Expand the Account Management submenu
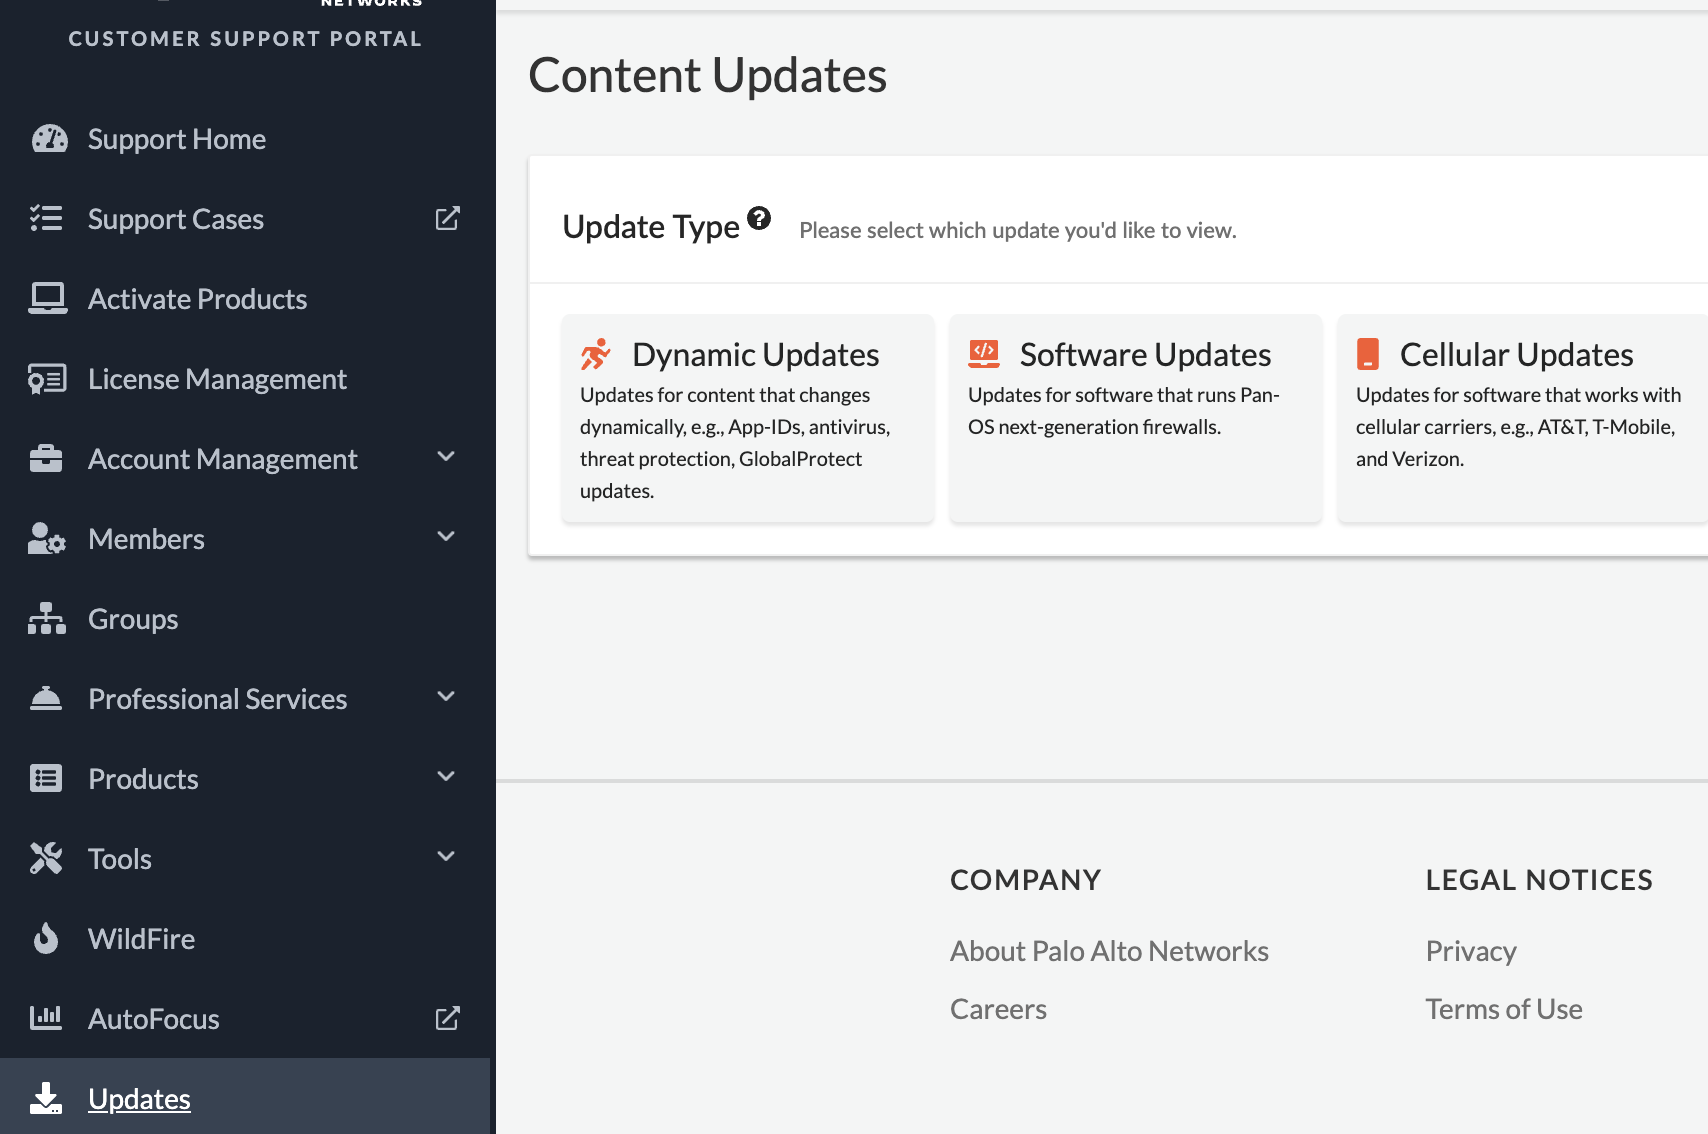1708x1134 pixels. [x=446, y=457]
